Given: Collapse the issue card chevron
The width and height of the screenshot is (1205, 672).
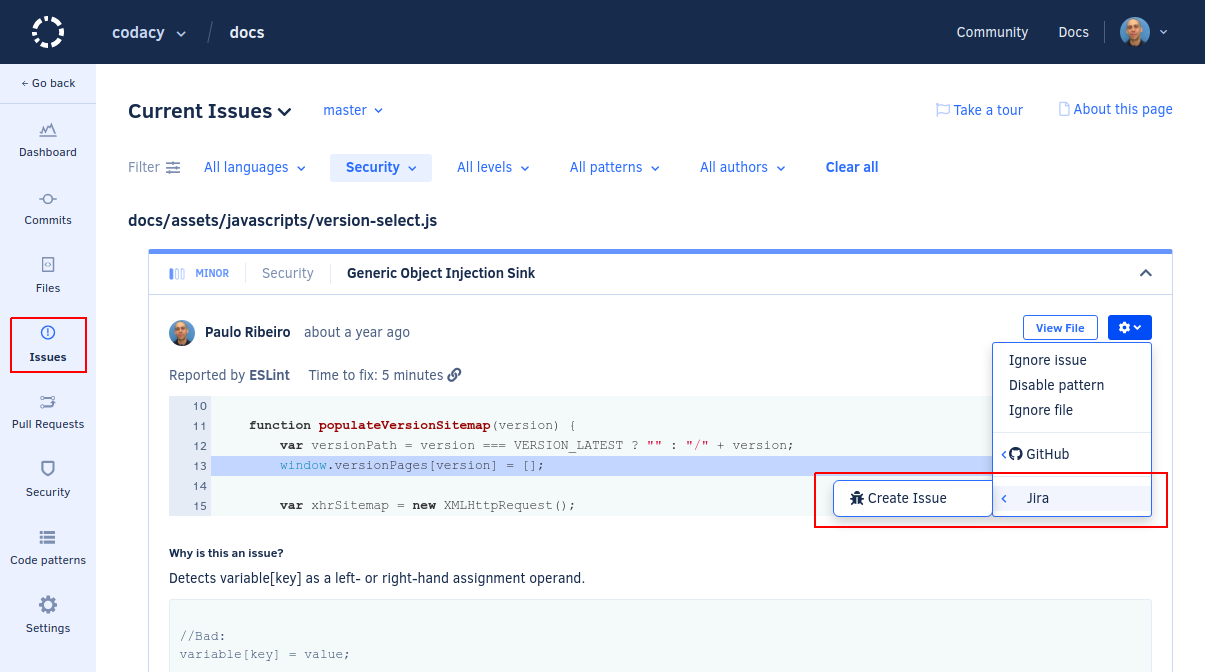Looking at the screenshot, I should pyautogui.click(x=1146, y=273).
